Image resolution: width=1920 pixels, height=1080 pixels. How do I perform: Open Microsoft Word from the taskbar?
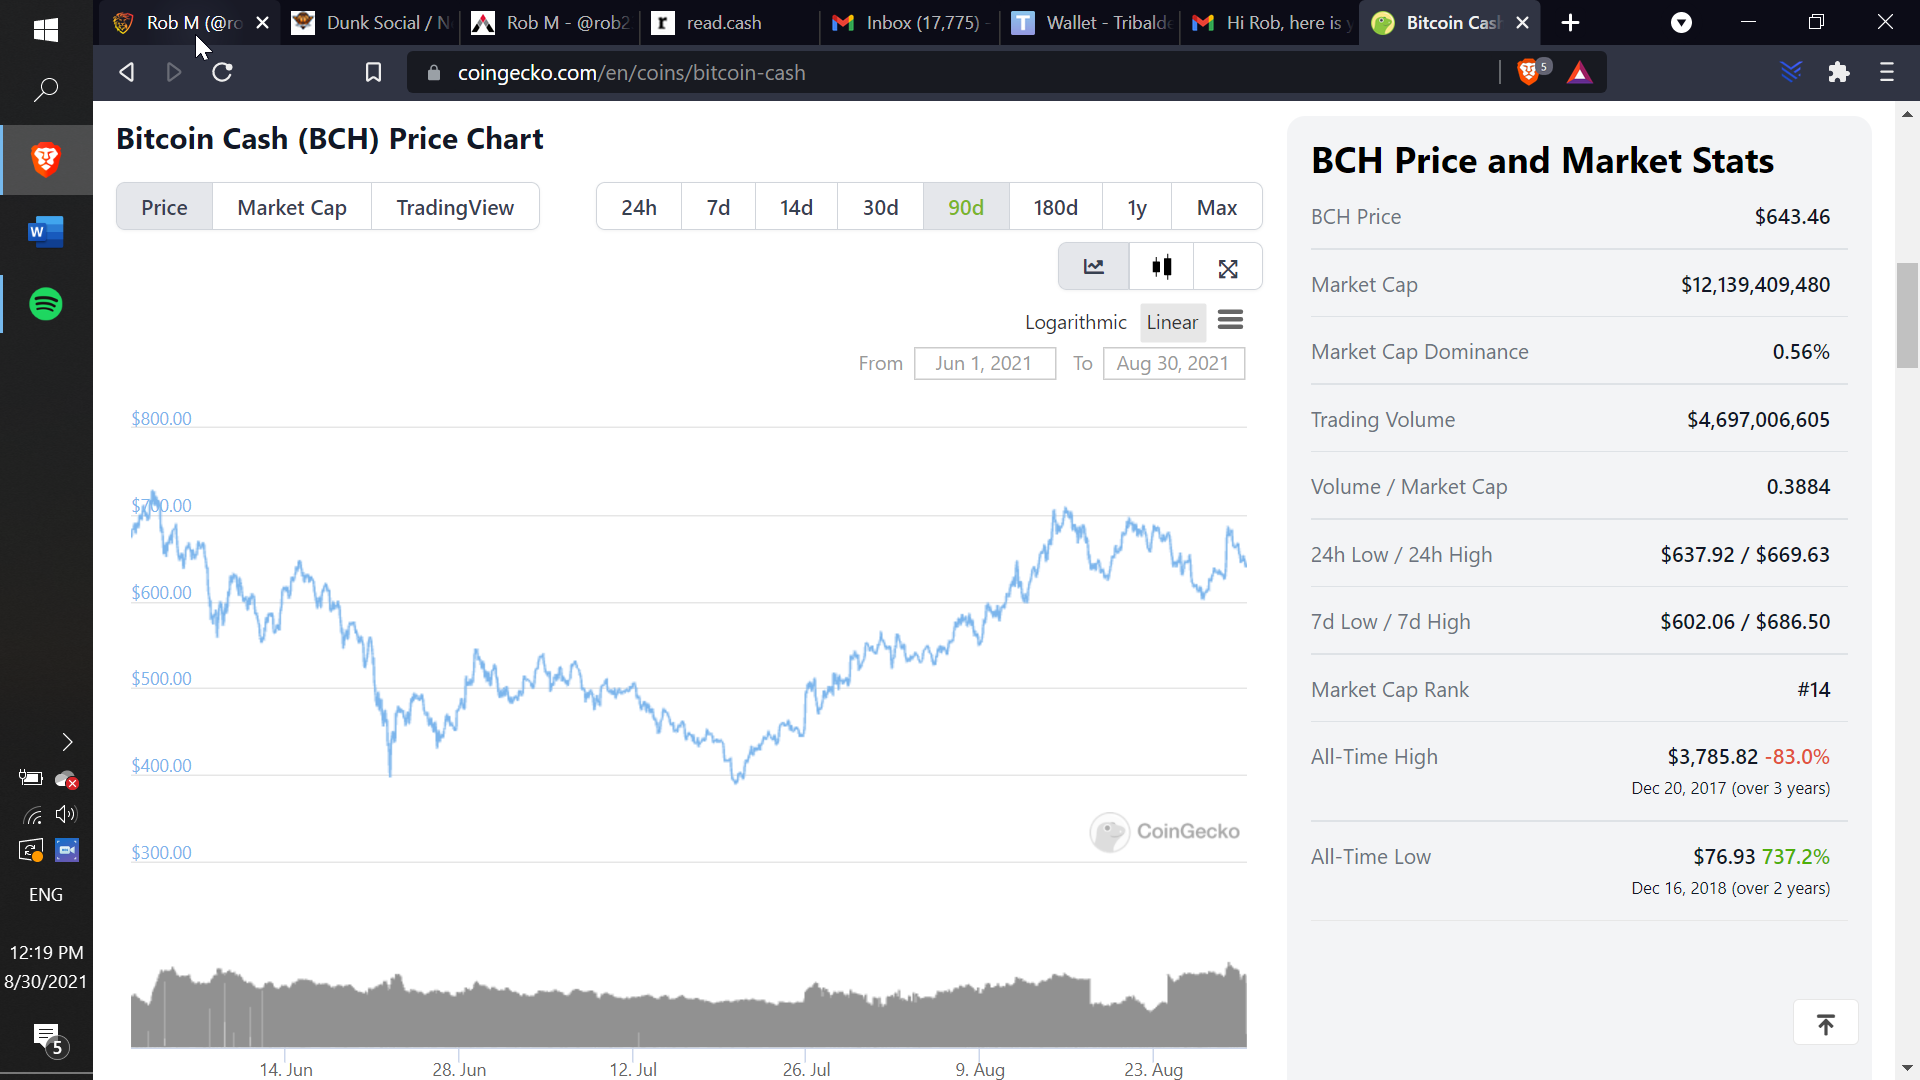pyautogui.click(x=46, y=232)
